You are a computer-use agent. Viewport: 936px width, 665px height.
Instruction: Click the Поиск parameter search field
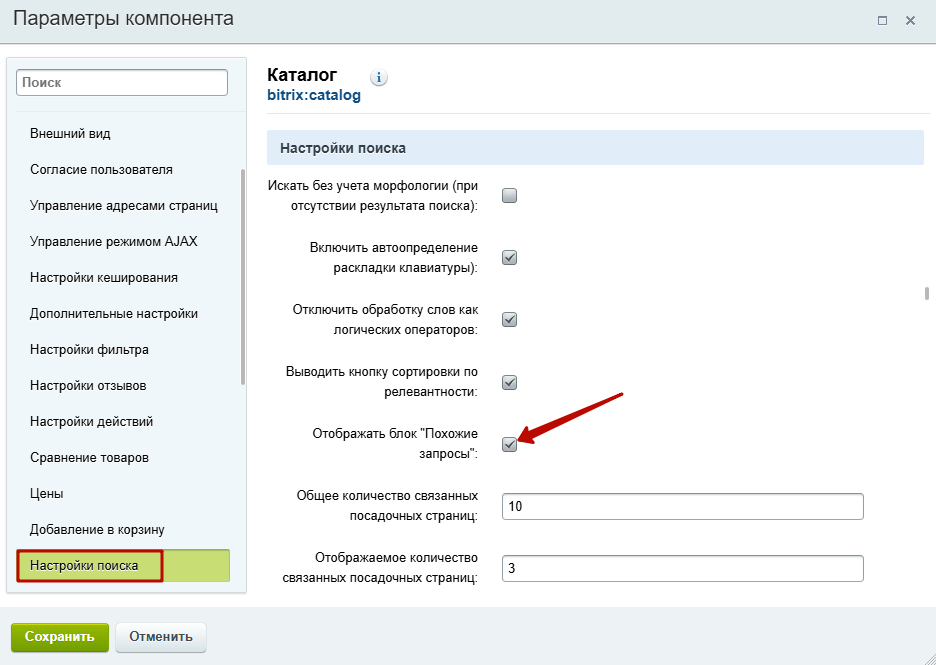tap(122, 82)
